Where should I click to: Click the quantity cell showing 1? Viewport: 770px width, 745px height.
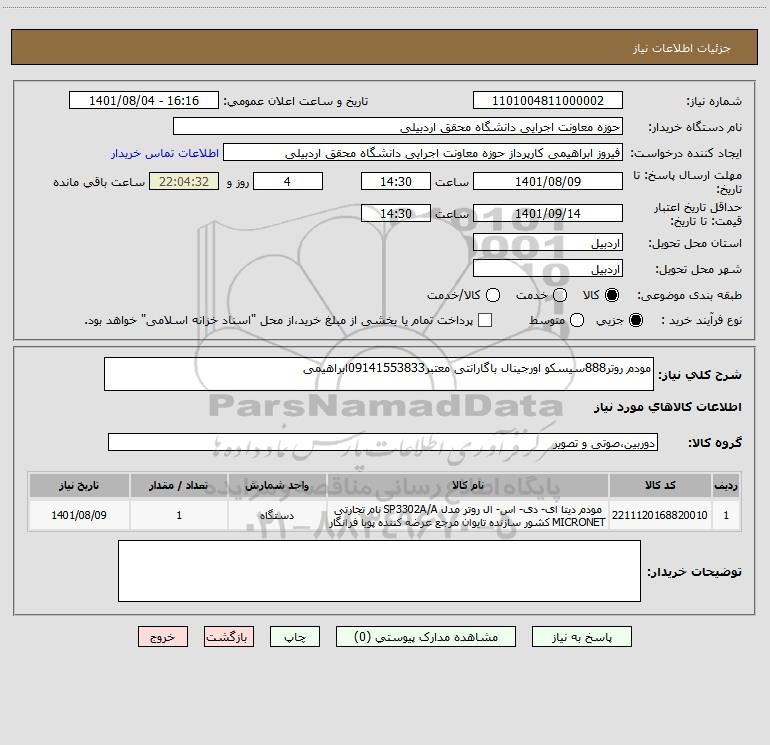click(x=179, y=515)
